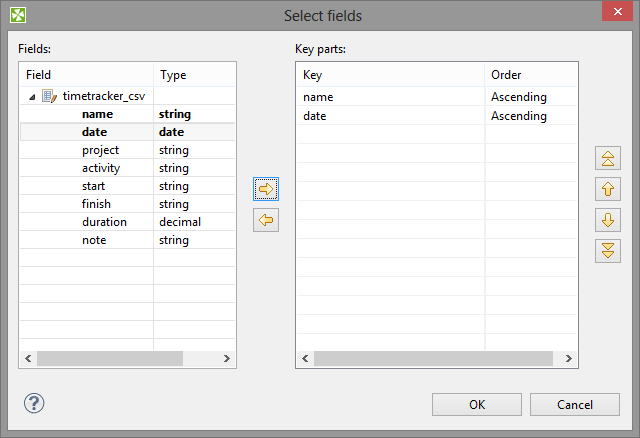640x438 pixels.
Task: Select the project field
Action: (100, 150)
